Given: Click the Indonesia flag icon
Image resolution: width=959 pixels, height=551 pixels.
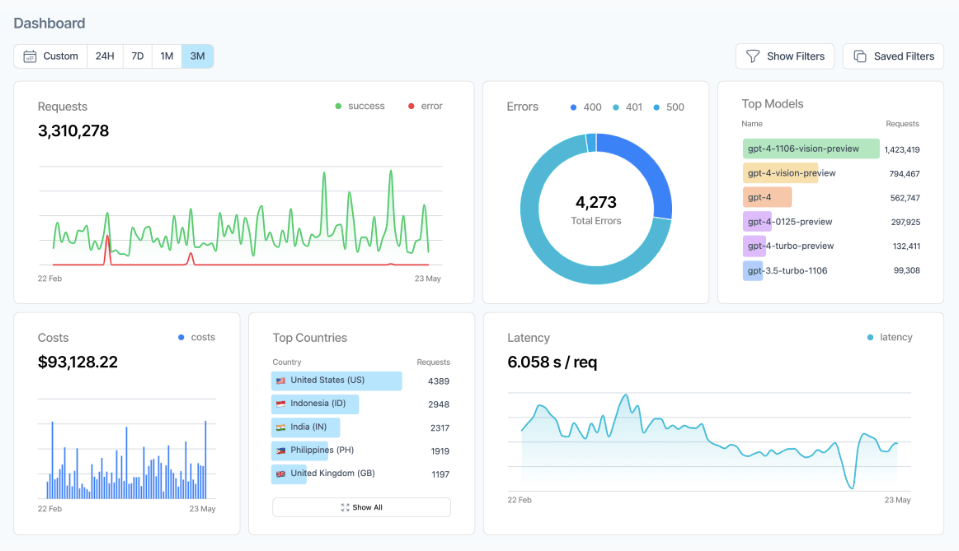Looking at the screenshot, I should (281, 404).
